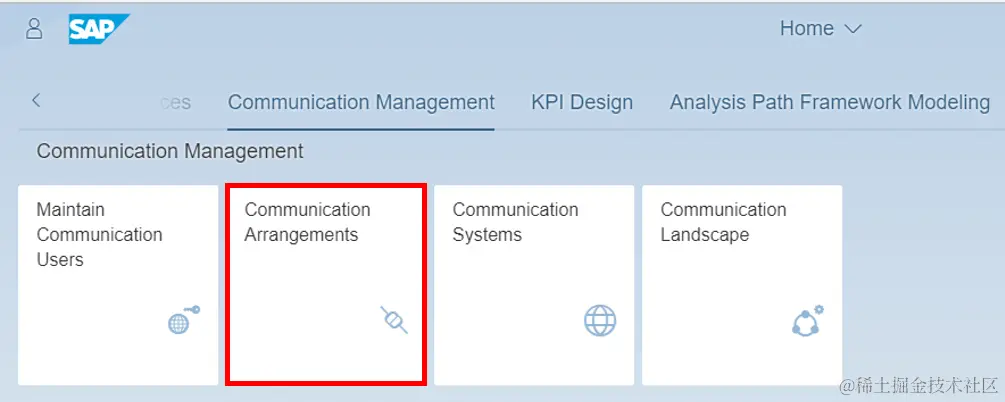Screen dimensions: 1005x402
Task: Open the user profile icon
Action: [34, 29]
